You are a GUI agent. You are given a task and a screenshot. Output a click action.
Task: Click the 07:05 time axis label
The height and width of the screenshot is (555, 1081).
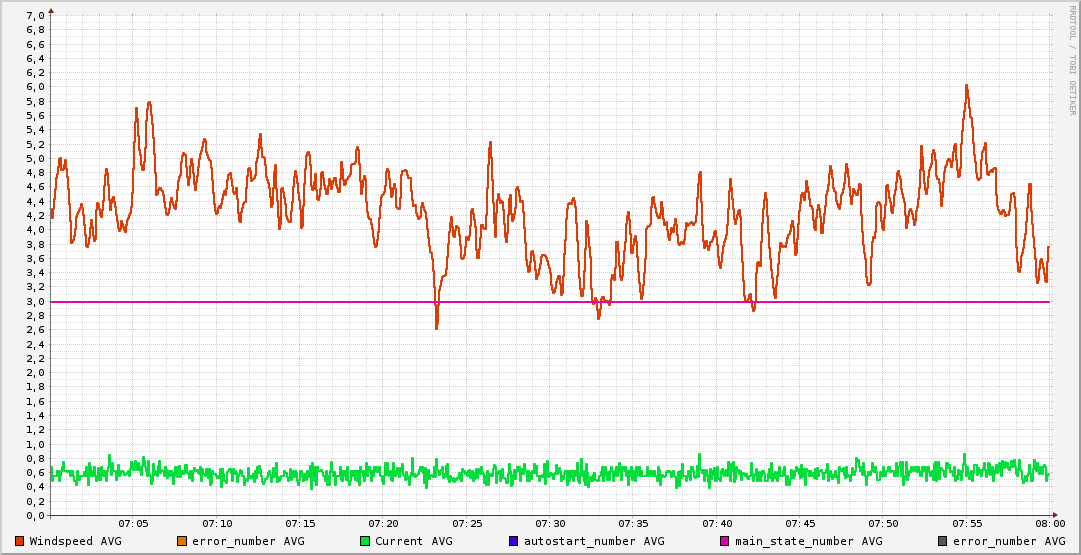[x=133, y=523]
